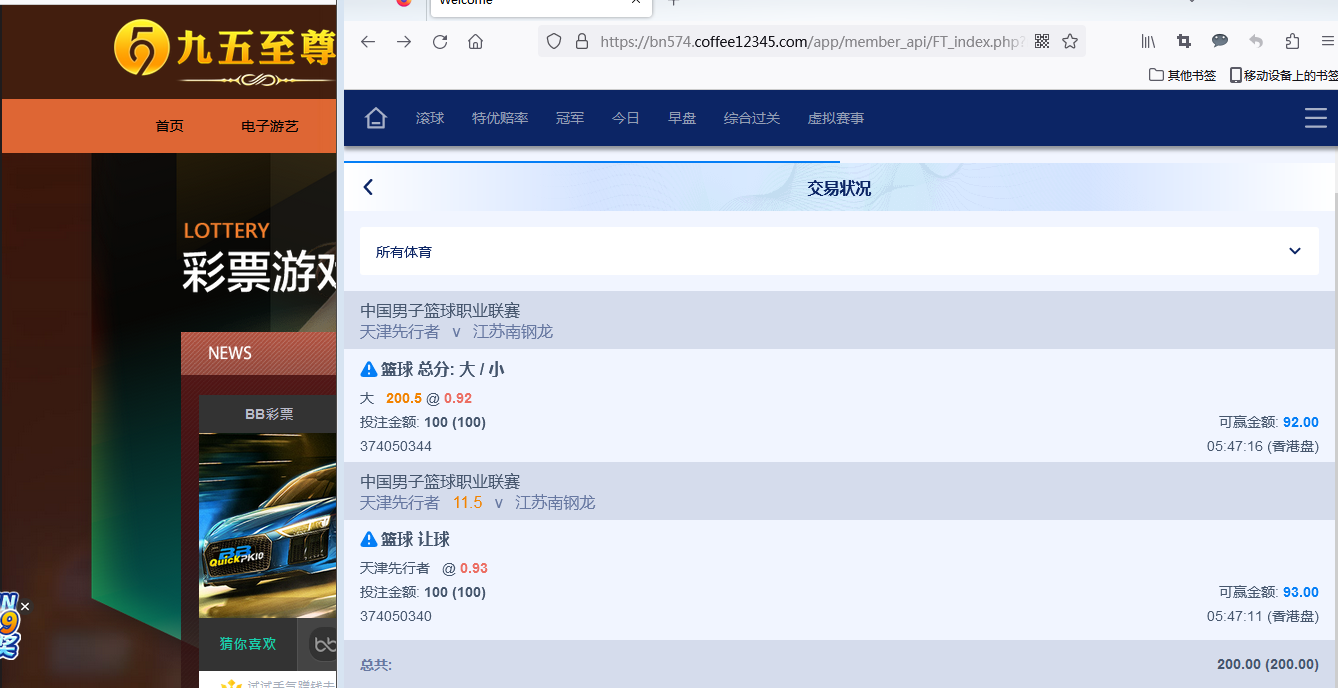Select the BB彩票 card header
Viewport: 1338px width, 688px height.
point(268,414)
